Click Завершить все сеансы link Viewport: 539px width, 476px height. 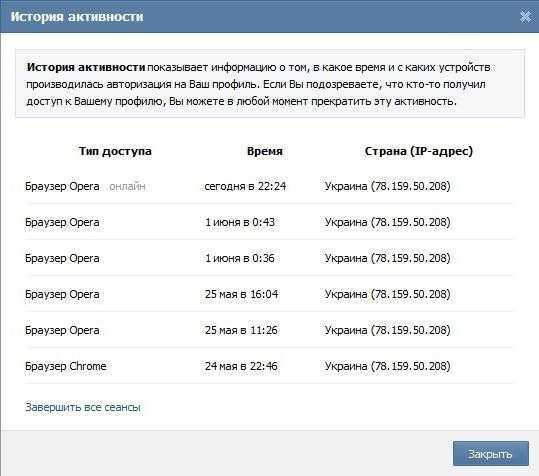pos(83,407)
